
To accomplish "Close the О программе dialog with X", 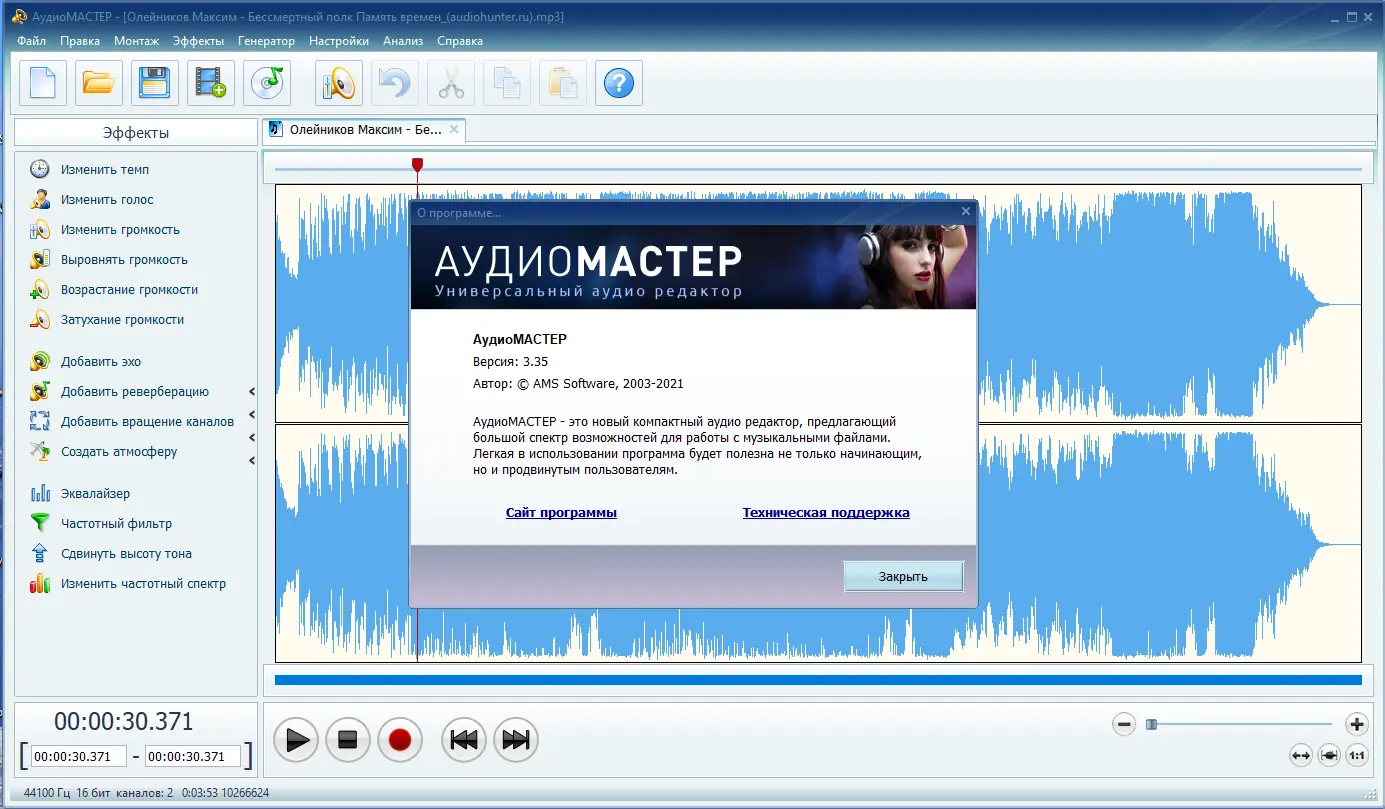I will coord(966,212).
